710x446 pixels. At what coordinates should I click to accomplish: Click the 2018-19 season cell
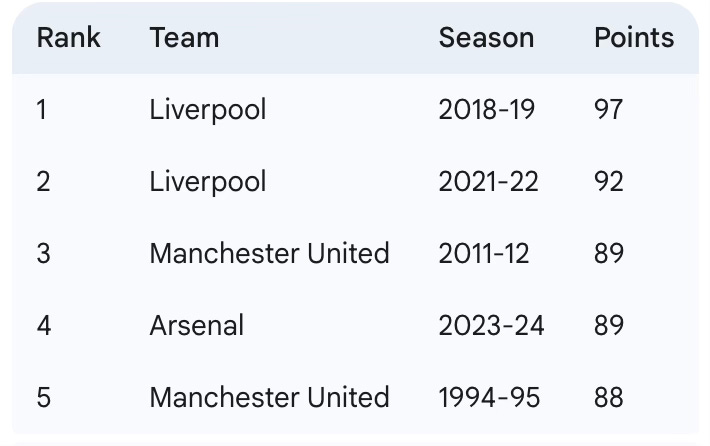(487, 110)
